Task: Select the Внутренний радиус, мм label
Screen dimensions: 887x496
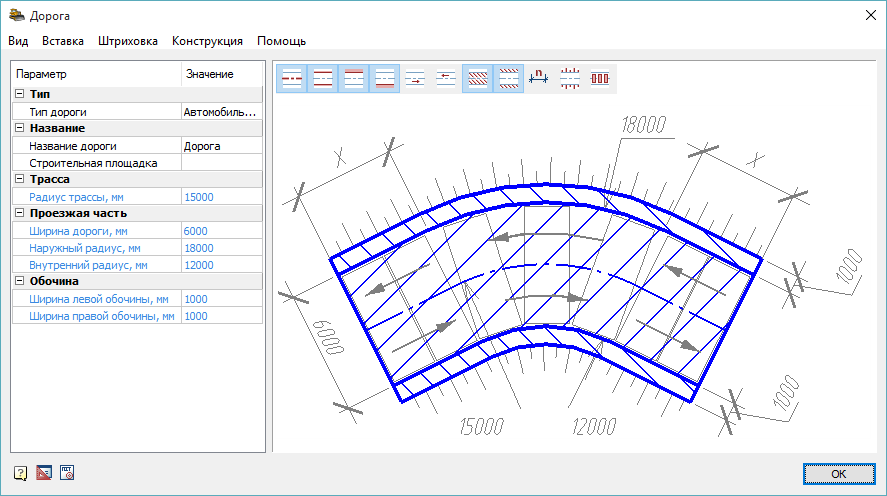Action: coord(88,265)
